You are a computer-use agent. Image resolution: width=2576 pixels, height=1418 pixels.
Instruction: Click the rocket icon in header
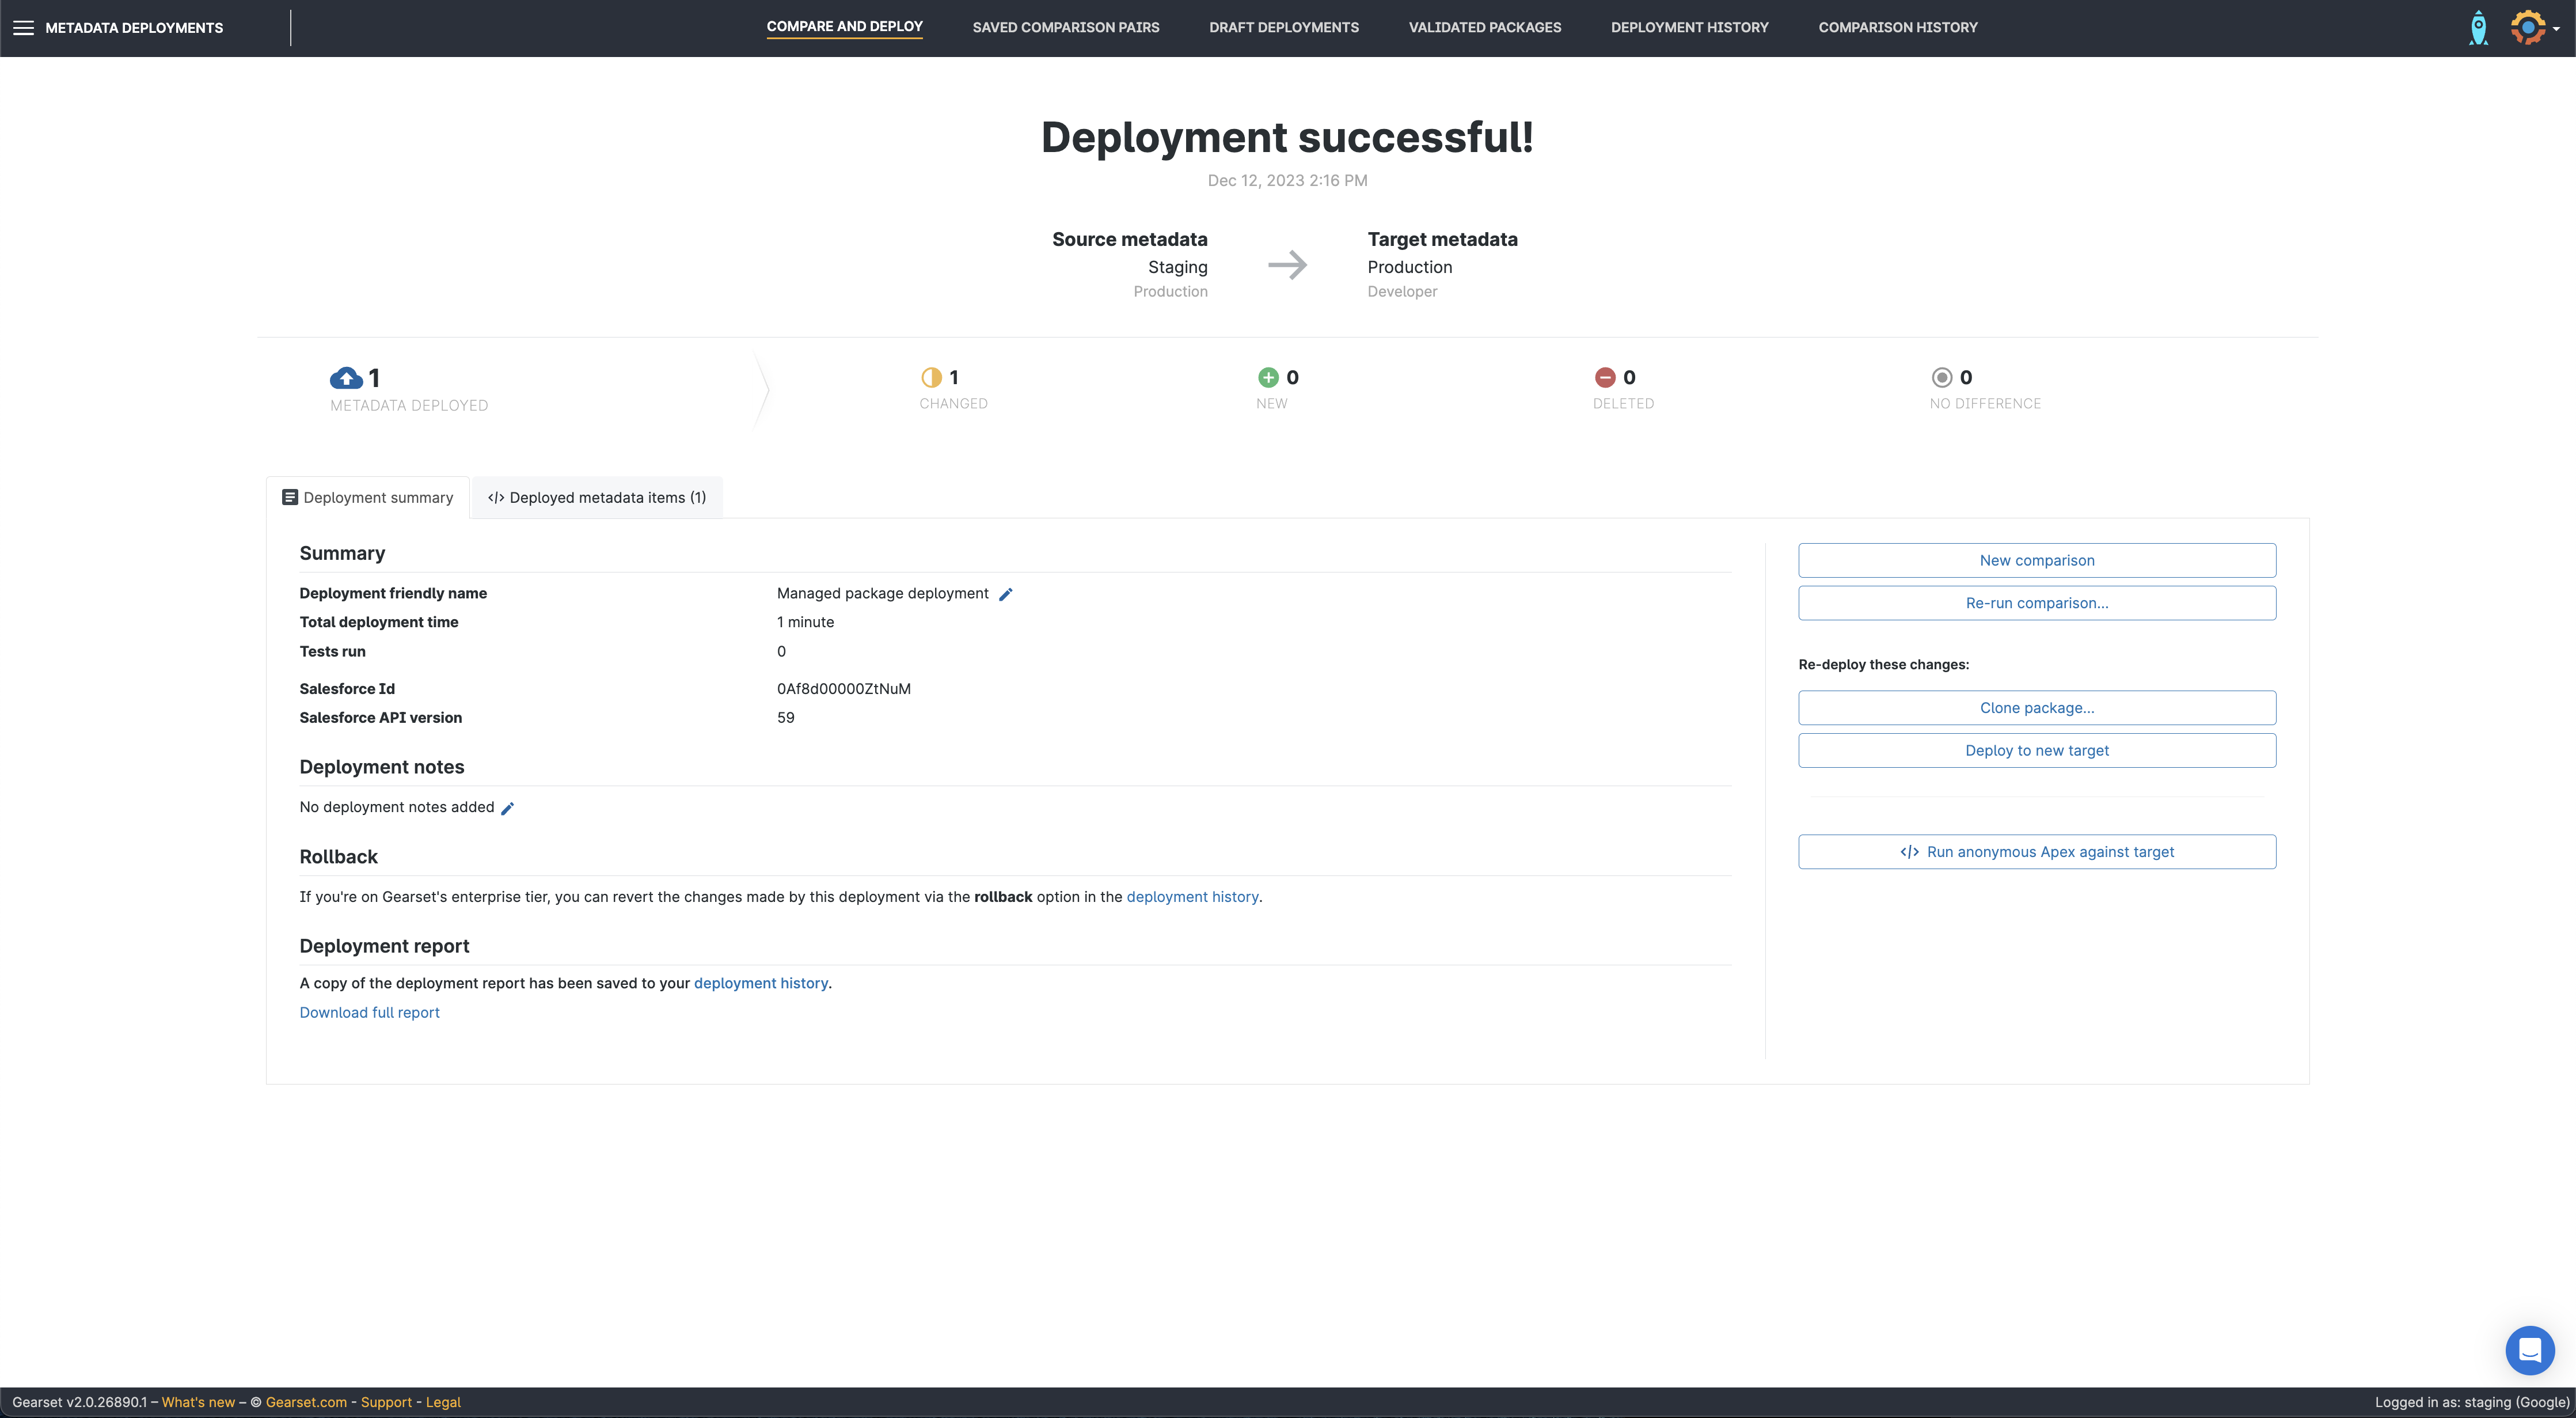[x=2478, y=28]
